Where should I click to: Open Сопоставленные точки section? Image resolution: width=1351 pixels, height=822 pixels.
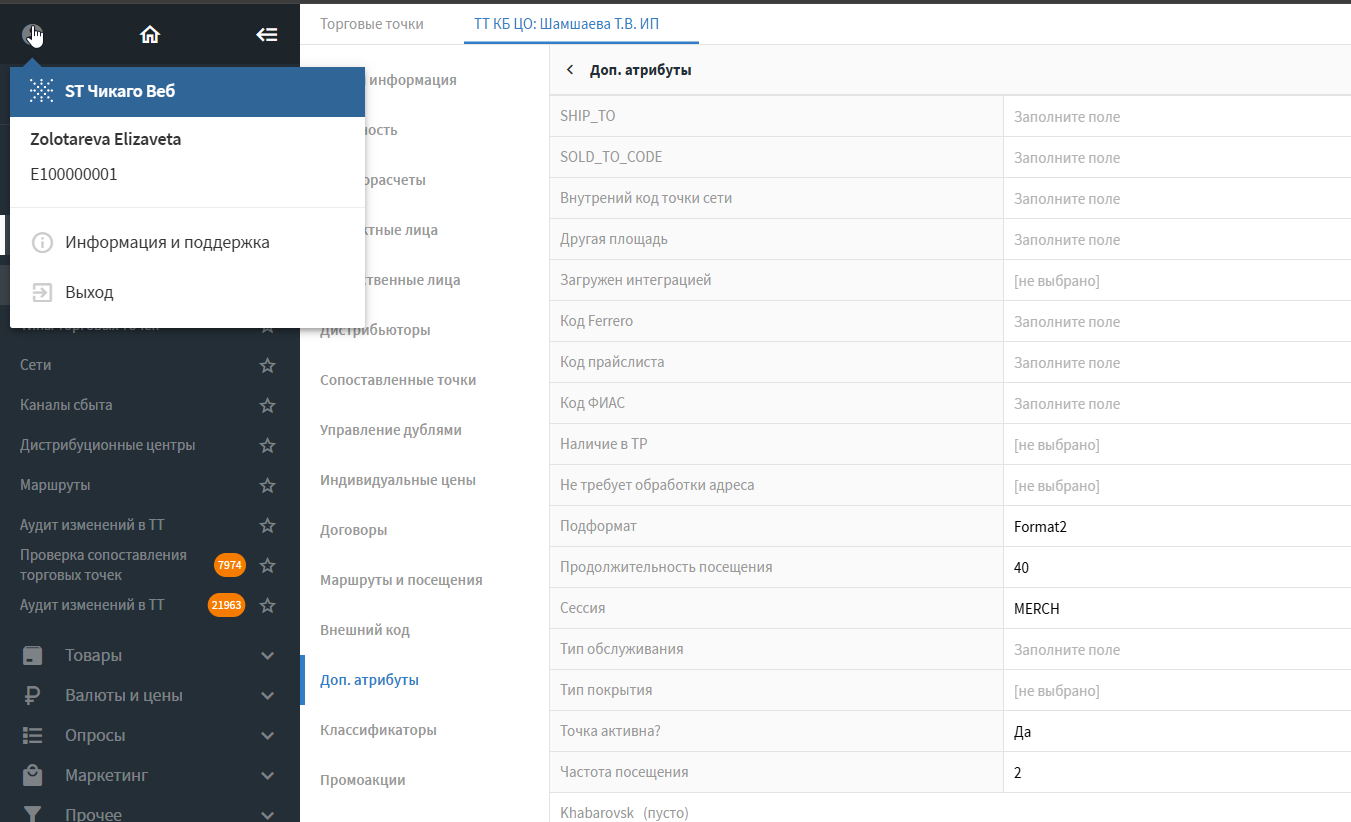pos(398,380)
